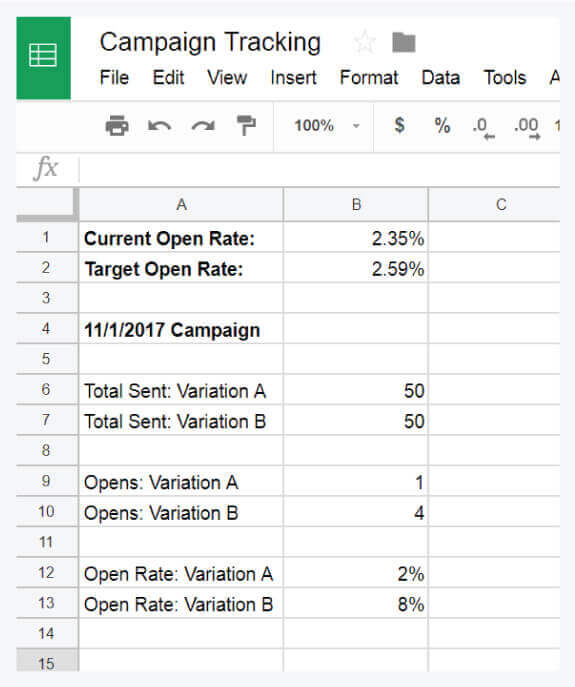575x687 pixels.
Task: Open the File menu
Action: 114,78
